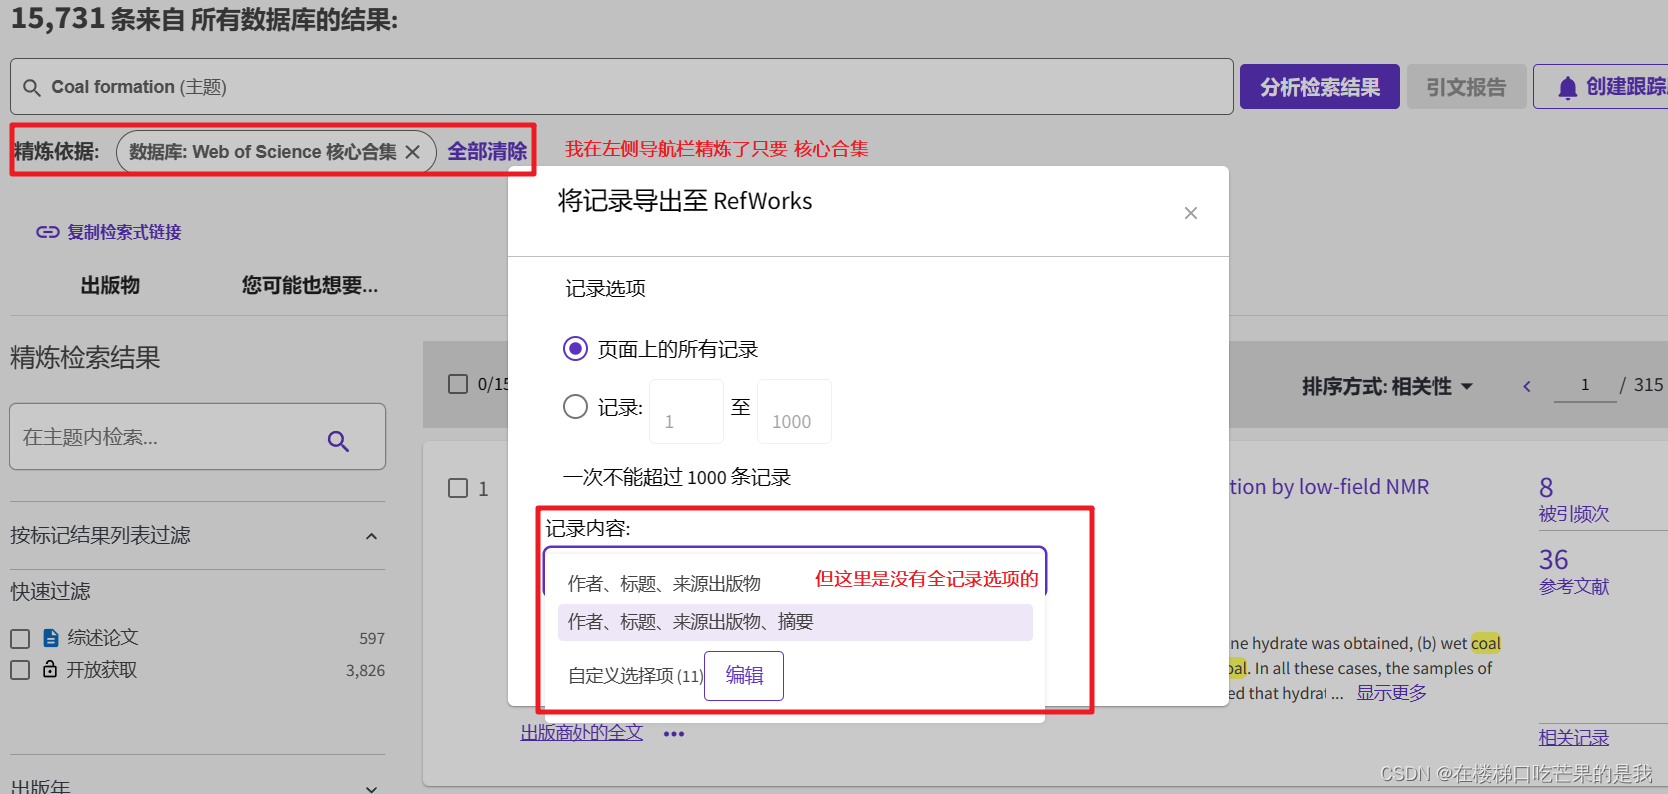Open the 排序方式: 相关性 sort dropdown
This screenshot has width=1668, height=794.
click(1387, 386)
